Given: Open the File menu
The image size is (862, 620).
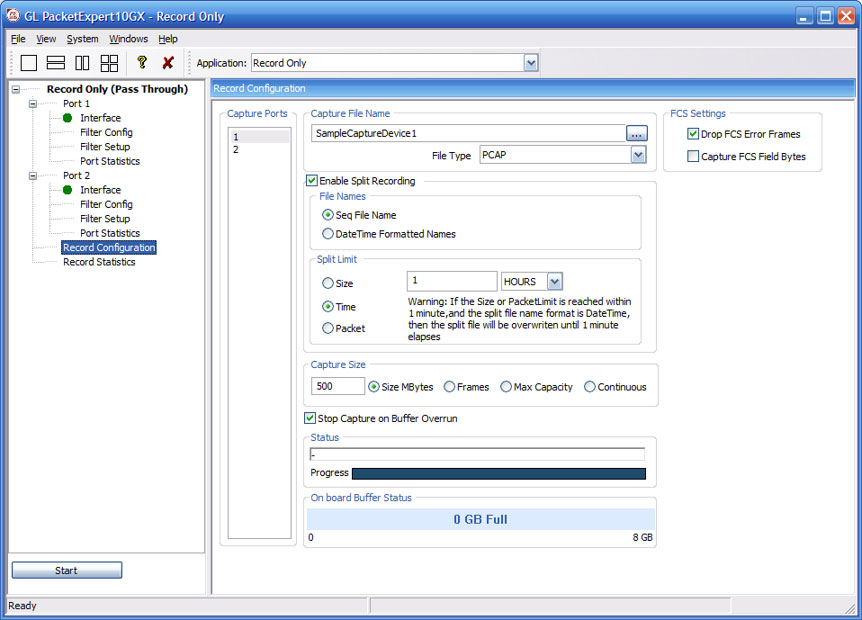Looking at the screenshot, I should [x=18, y=39].
